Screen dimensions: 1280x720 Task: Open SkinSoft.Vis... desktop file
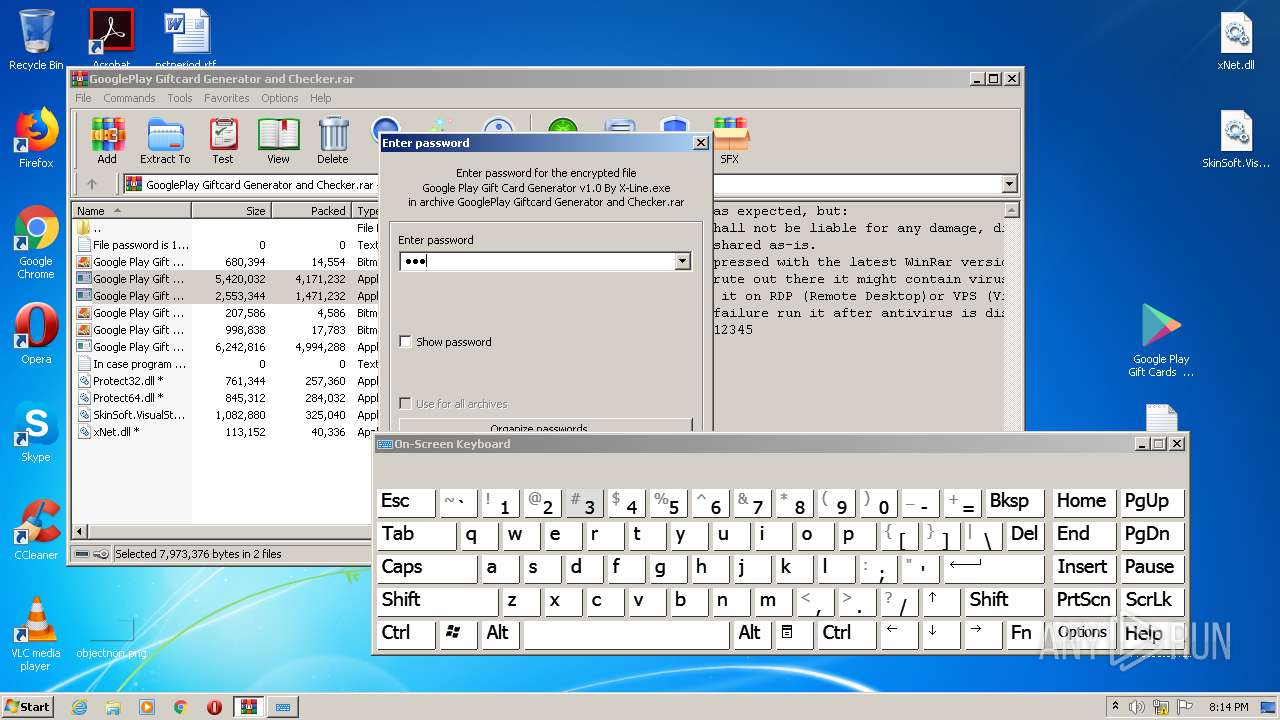click(x=1236, y=139)
